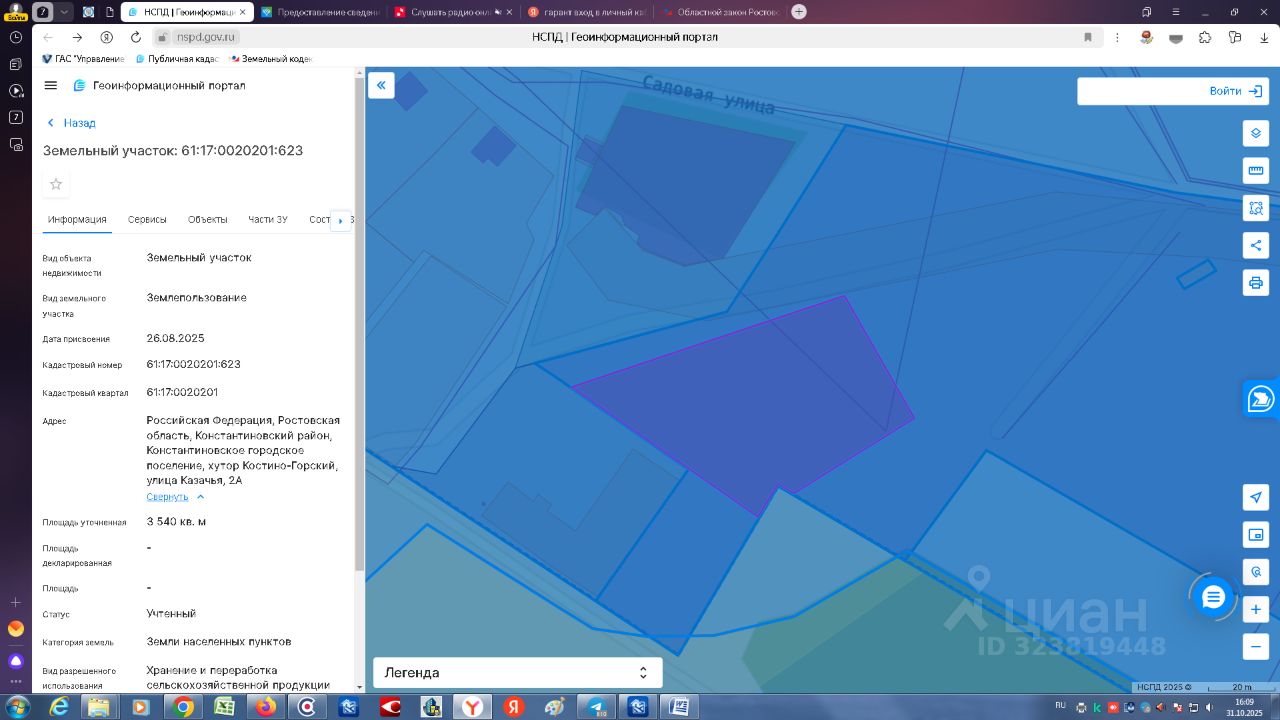Viewport: 1280px width, 720px height.
Task: Expand the Легенда dropdown
Action: click(518, 673)
